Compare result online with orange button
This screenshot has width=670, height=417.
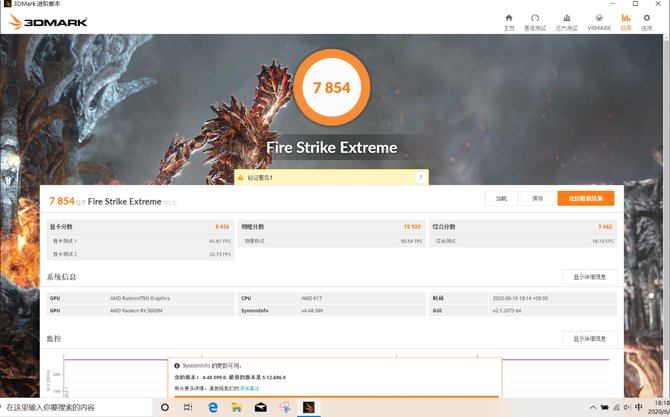pos(586,199)
